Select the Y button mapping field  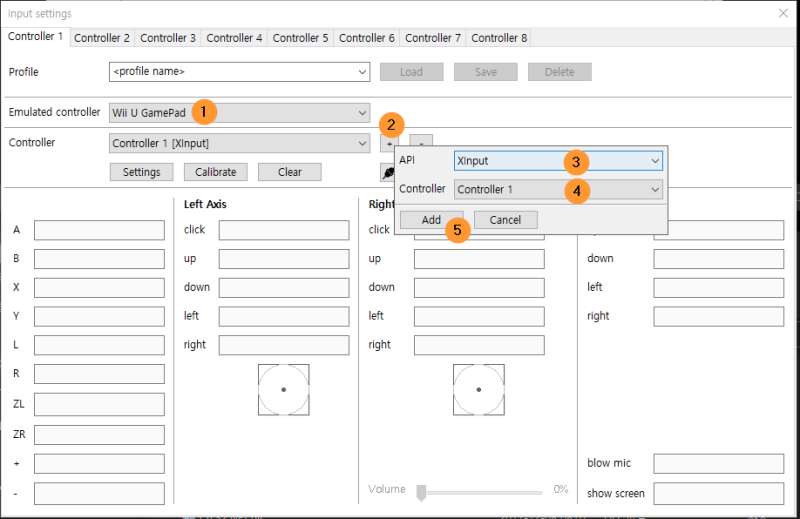[99, 316]
